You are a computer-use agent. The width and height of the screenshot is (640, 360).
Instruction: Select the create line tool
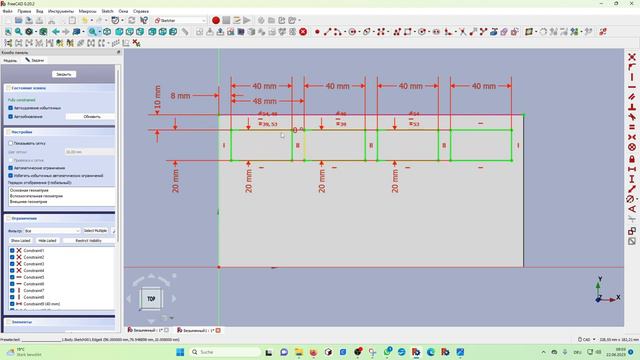coord(327,31)
